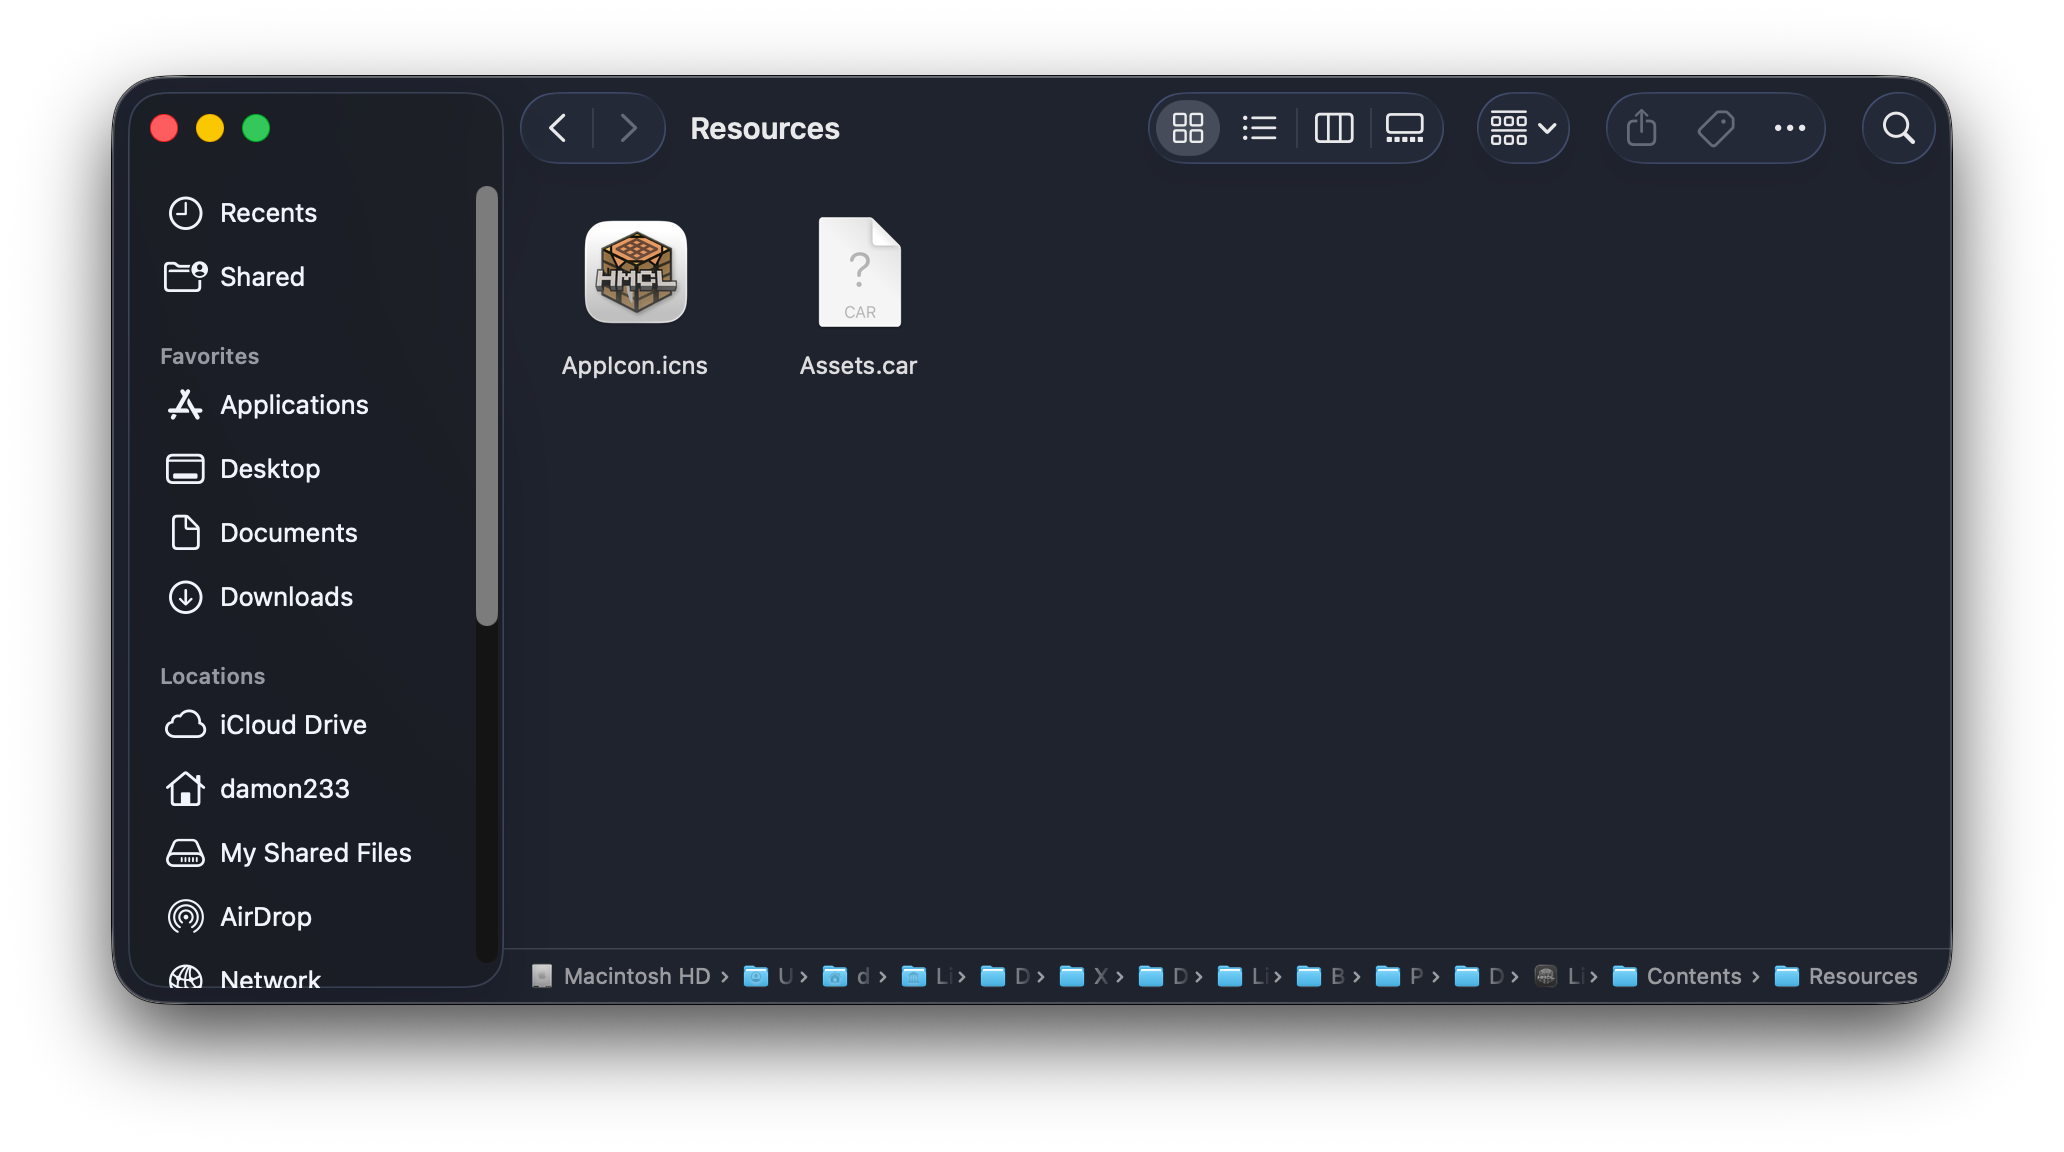Select the AppIcon.icns file
This screenshot has width=2064, height=1152.
pos(635,272)
